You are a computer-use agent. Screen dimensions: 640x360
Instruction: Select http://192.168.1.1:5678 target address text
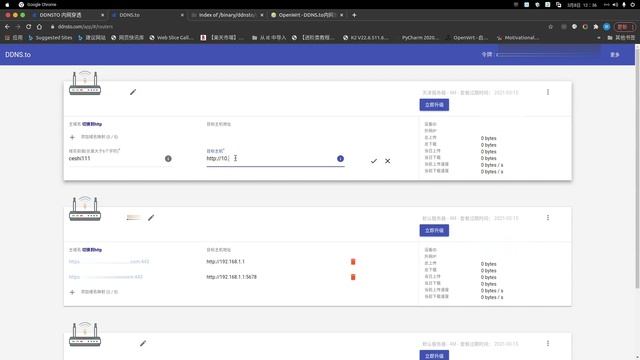(231, 277)
